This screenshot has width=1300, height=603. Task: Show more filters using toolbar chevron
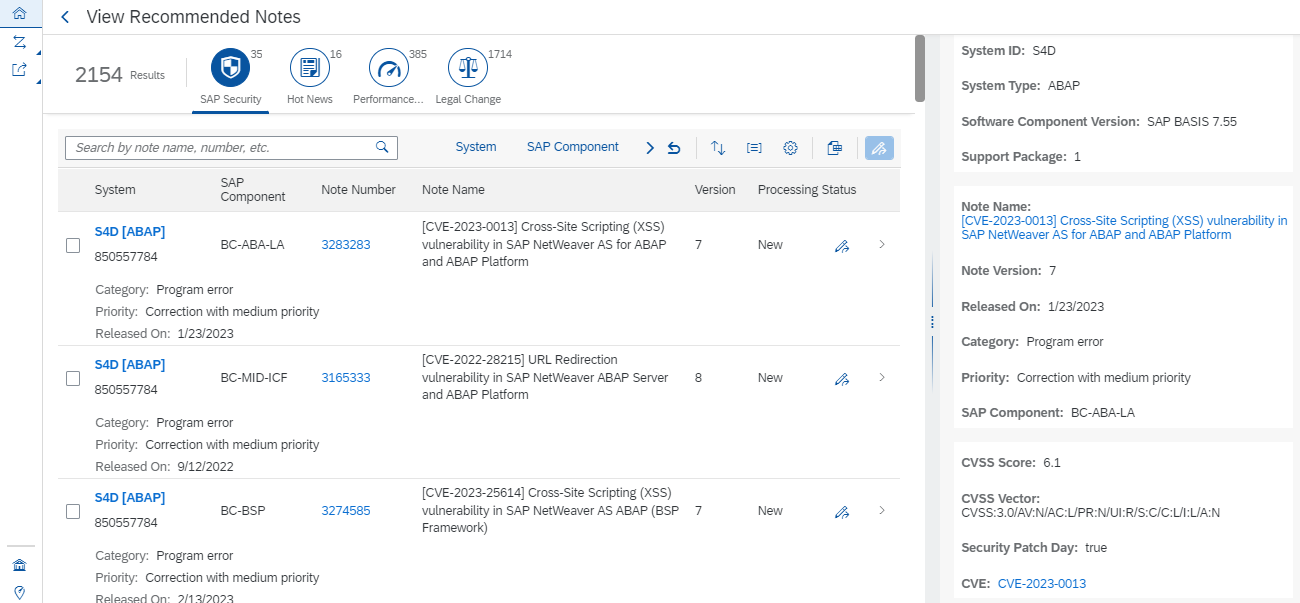point(650,148)
